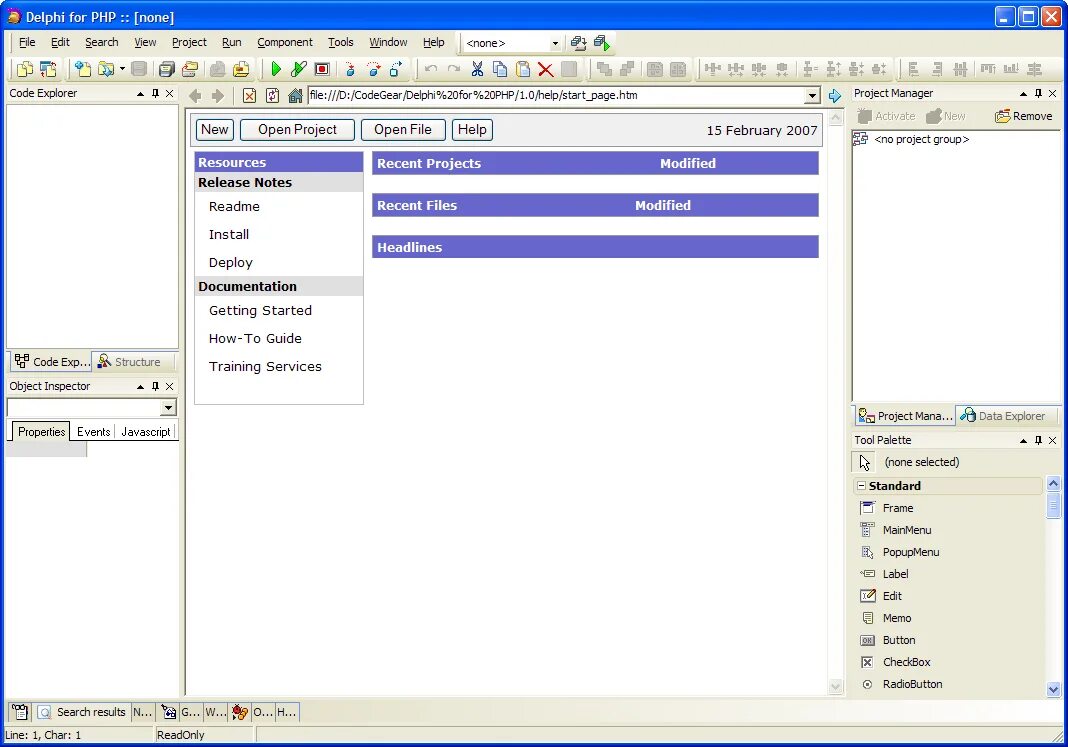Pin the Project Manager panel
Screen dimensions: 1068x747
point(1038,93)
